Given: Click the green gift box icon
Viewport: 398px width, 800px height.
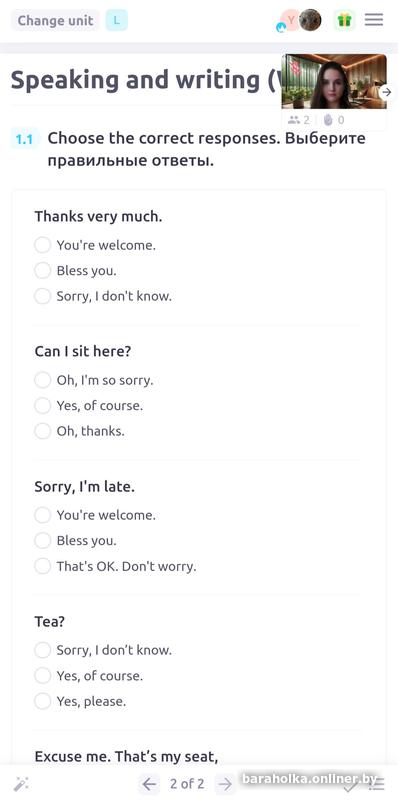Looking at the screenshot, I should click(x=344, y=20).
